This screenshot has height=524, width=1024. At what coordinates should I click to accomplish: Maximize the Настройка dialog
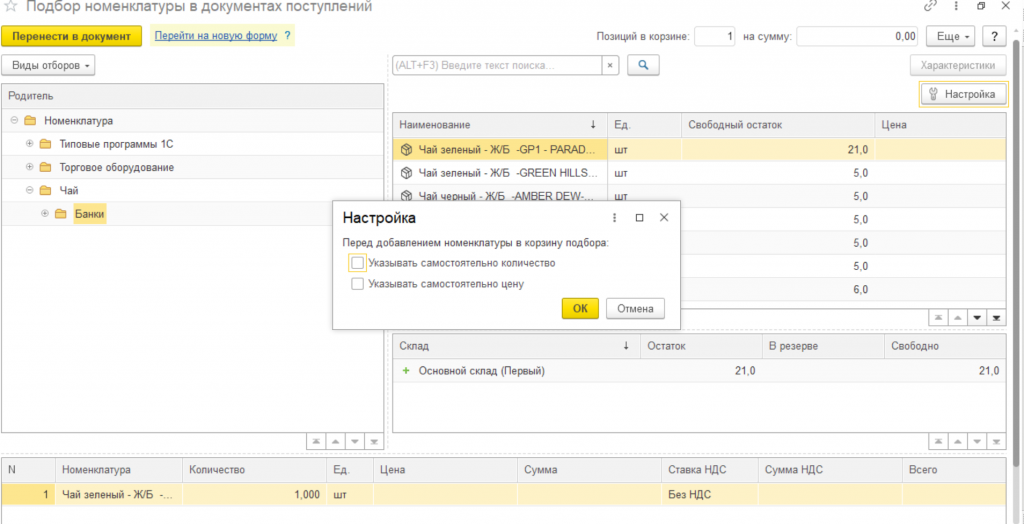coord(639,218)
